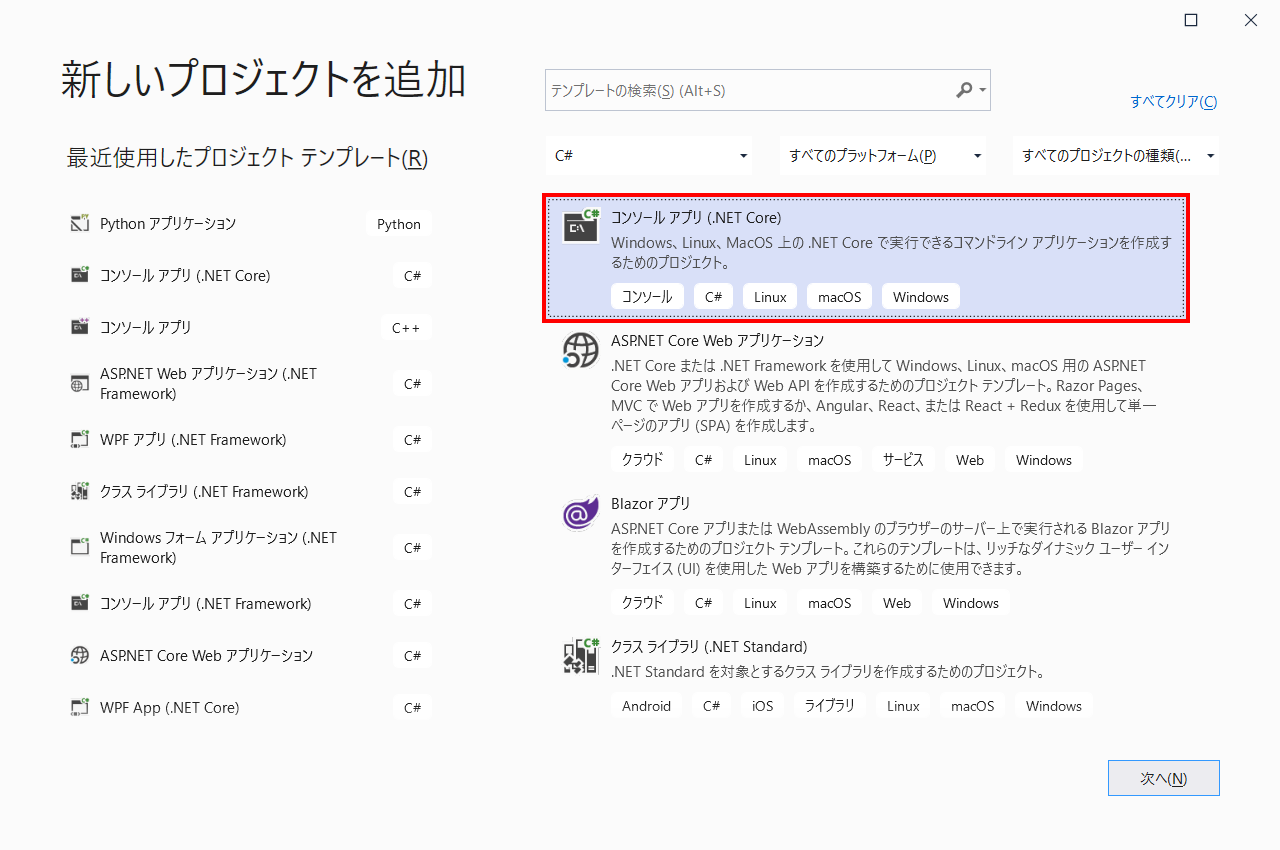
Task: Click the クラス ライブラリ (.NET Standard) template icon
Action: [580, 656]
